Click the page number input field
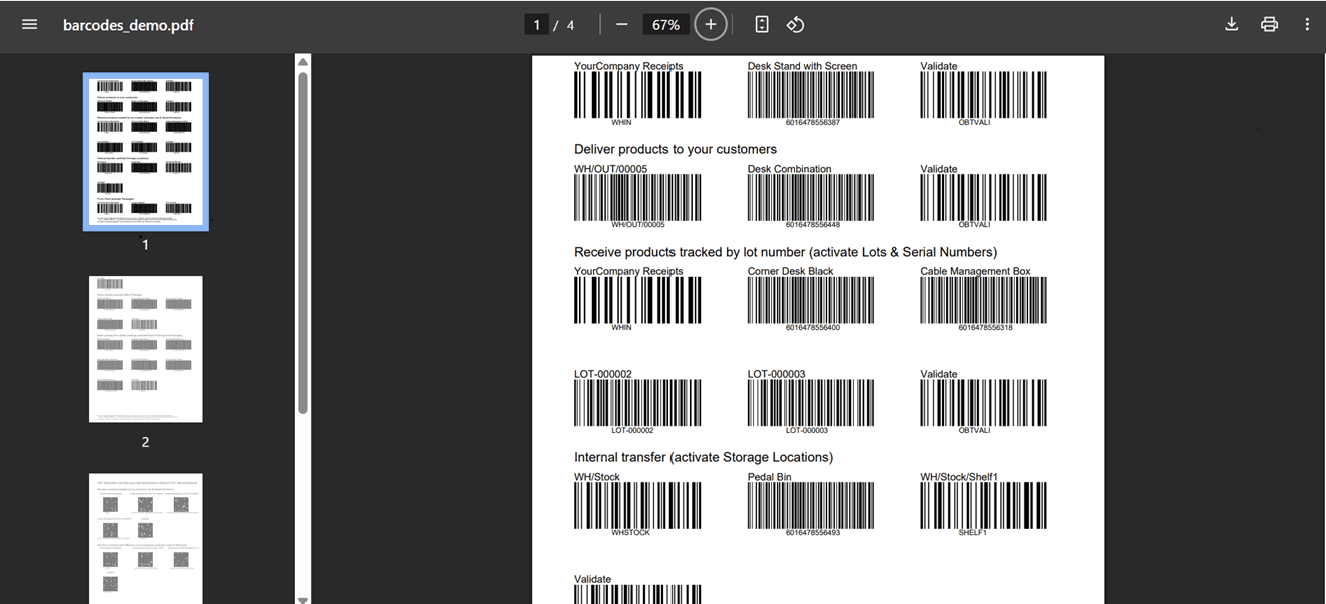This screenshot has width=1326, height=604. pos(537,24)
